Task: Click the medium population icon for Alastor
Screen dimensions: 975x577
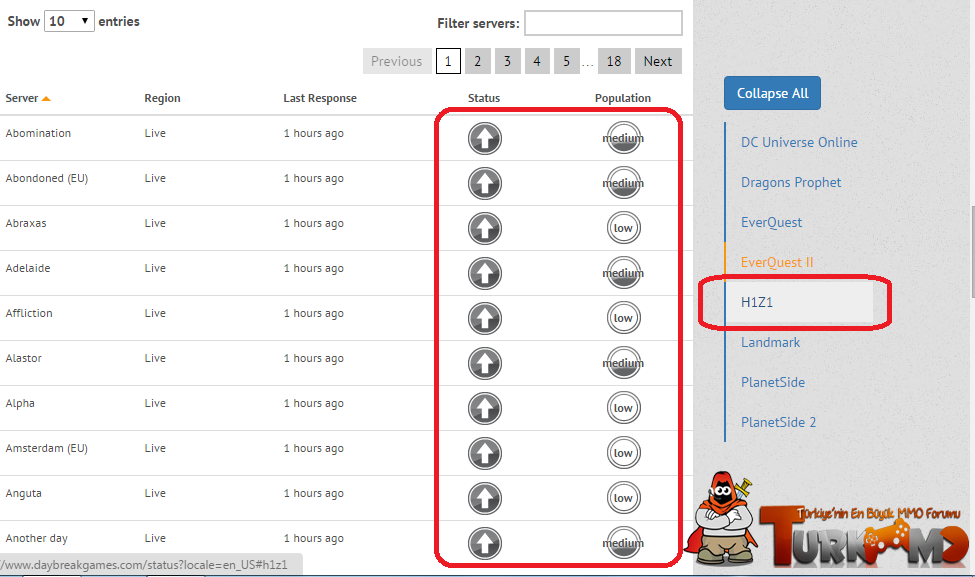Action: coord(623,363)
